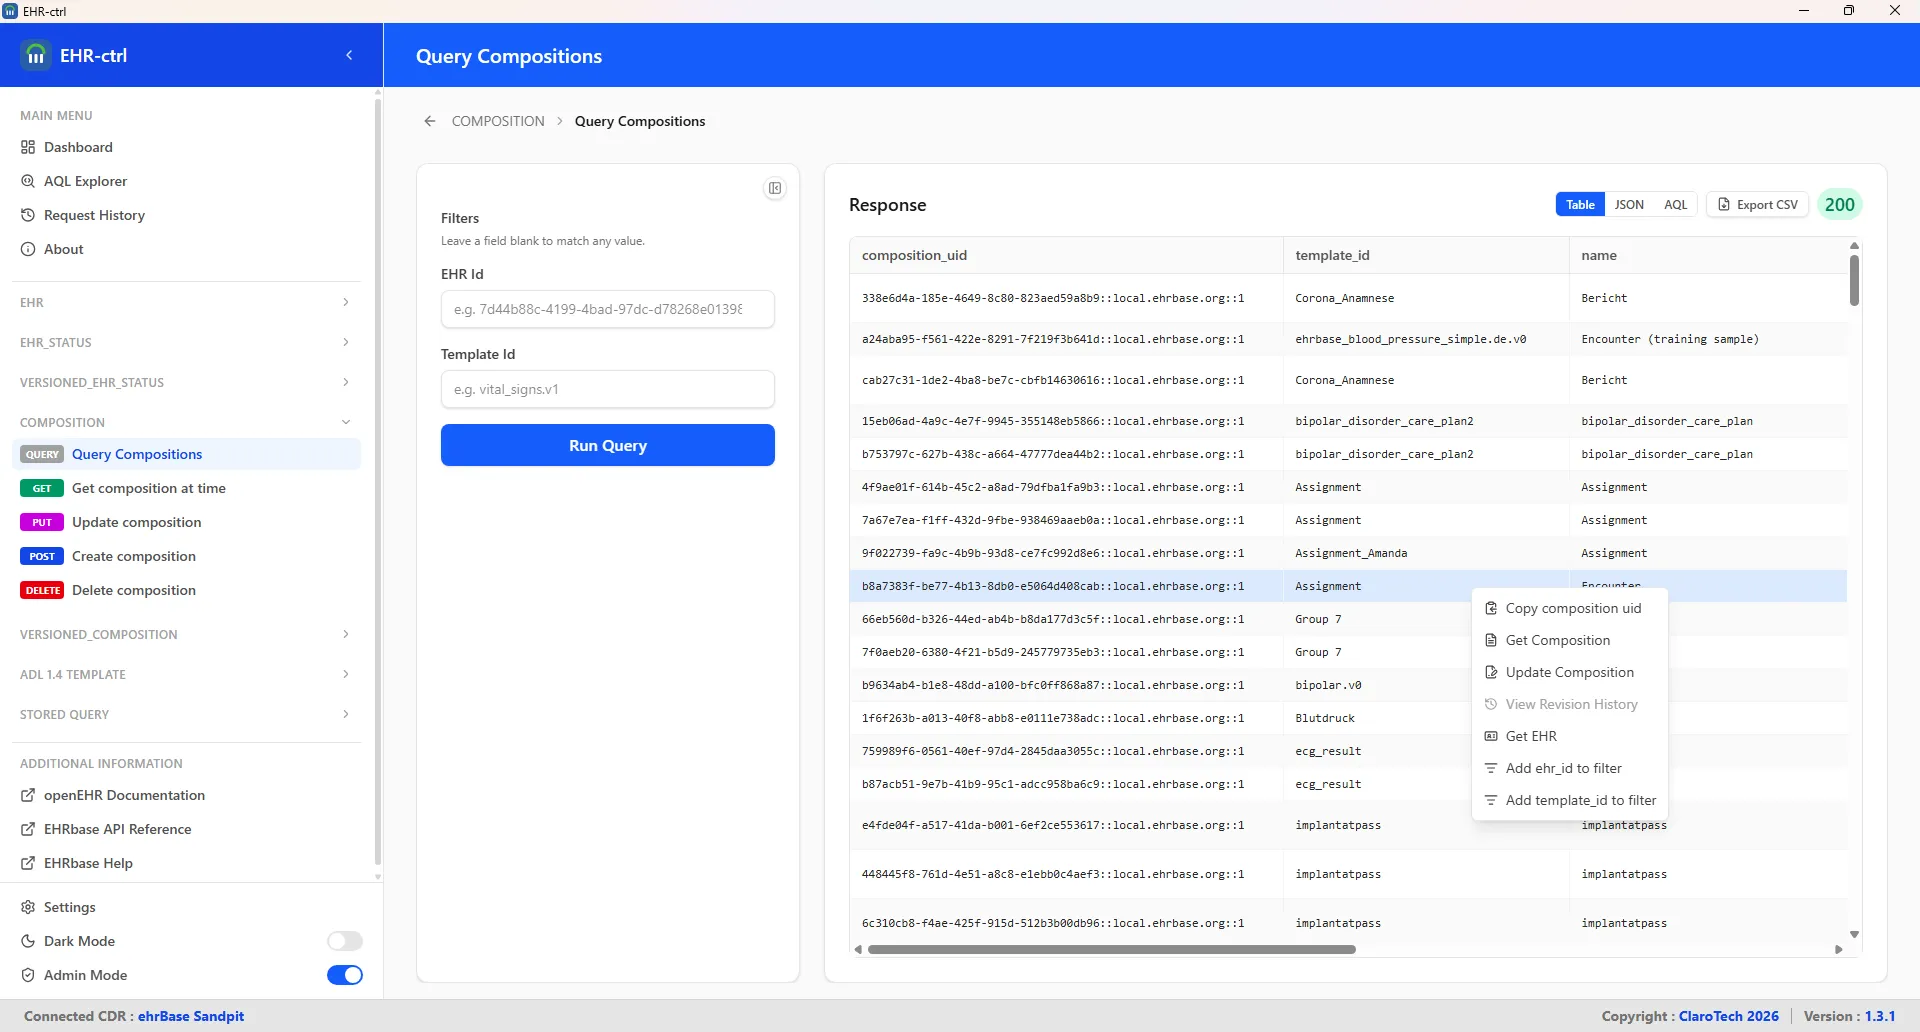Open EHRbase API Reference link
Screen dimensions: 1920x1032
pyautogui.click(x=117, y=829)
